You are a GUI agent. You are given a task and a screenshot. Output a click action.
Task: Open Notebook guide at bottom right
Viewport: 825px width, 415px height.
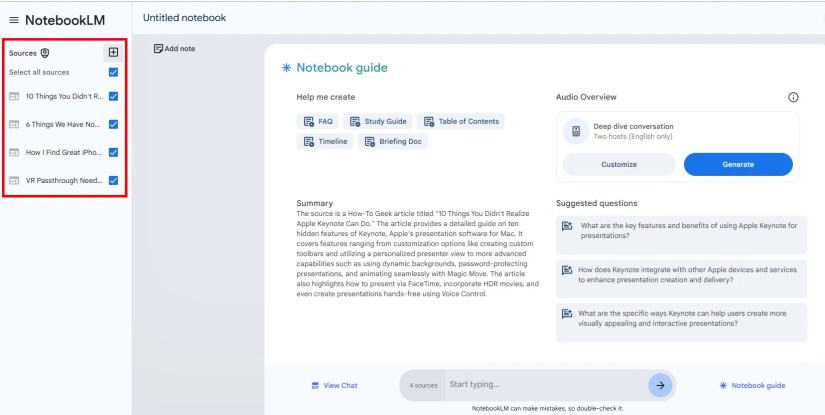(x=752, y=386)
